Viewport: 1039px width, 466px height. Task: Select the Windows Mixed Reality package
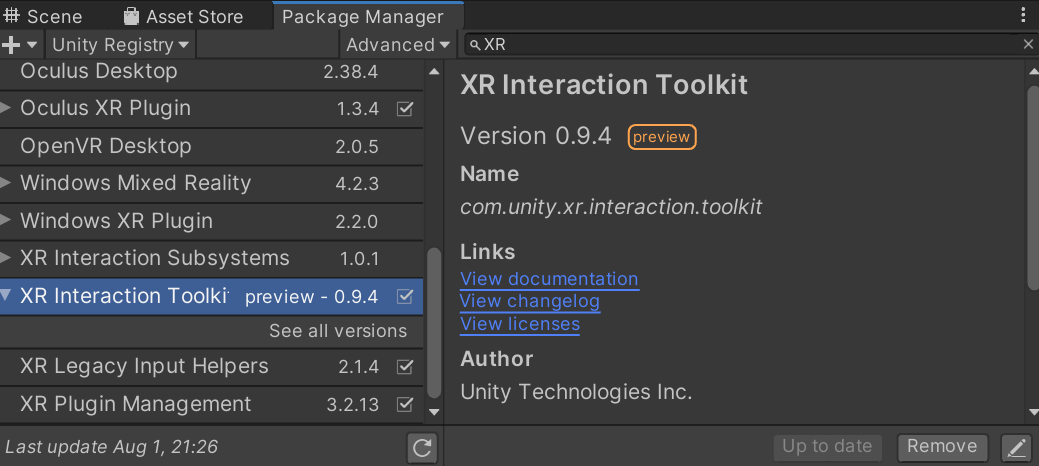211,183
